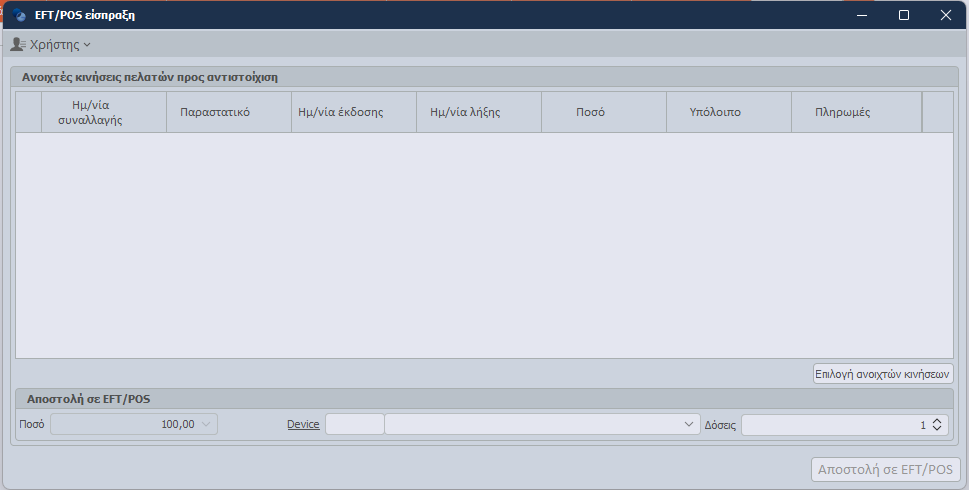Image resolution: width=969 pixels, height=490 pixels.
Task: Click the Device code input box
Action: (x=355, y=424)
